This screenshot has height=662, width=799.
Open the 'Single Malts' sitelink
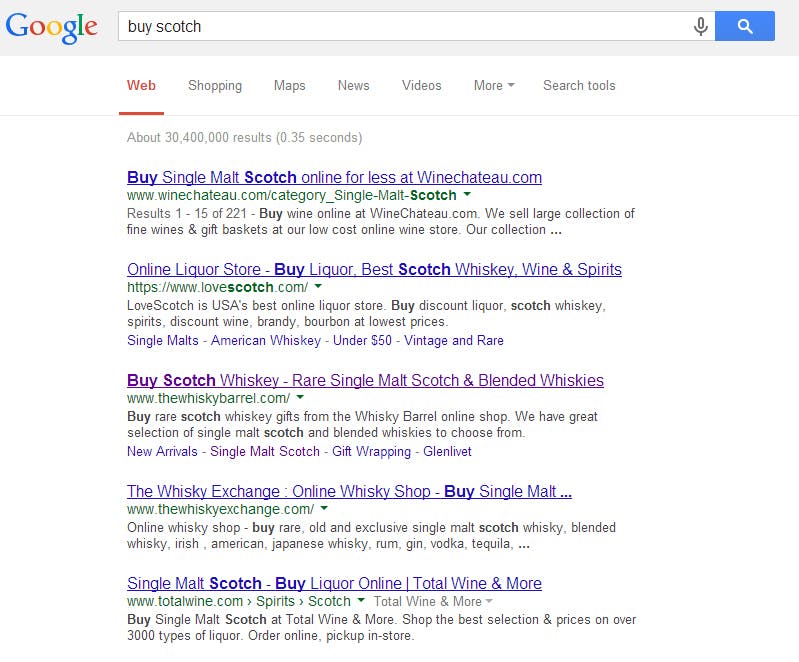pos(163,340)
